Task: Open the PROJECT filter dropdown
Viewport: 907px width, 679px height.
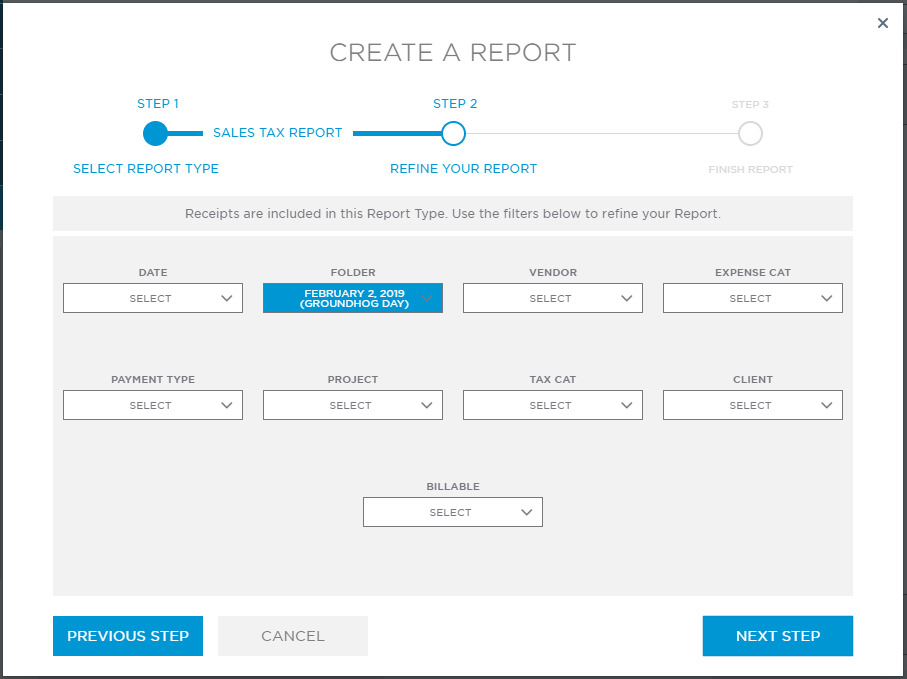Action: (x=353, y=405)
